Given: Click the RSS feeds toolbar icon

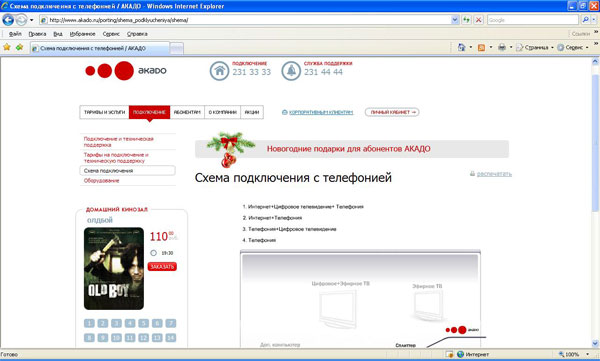Looking at the screenshot, I should pos(481,47).
